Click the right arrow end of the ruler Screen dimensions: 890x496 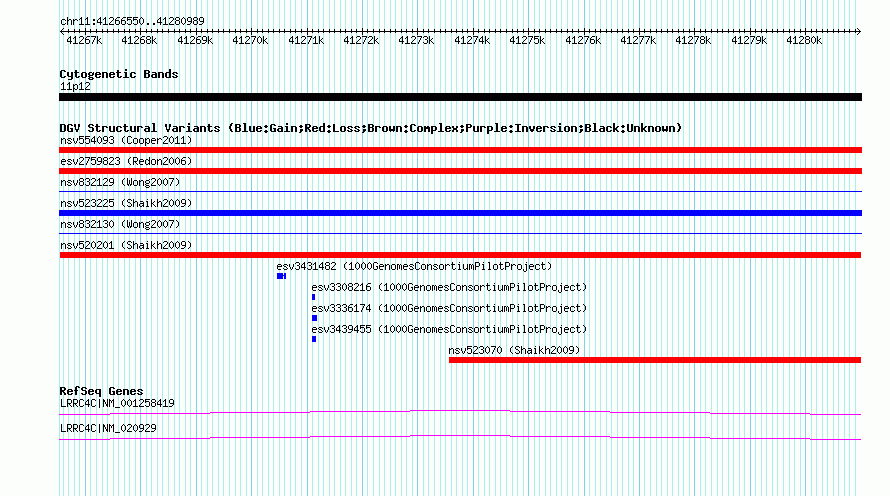pos(859,31)
